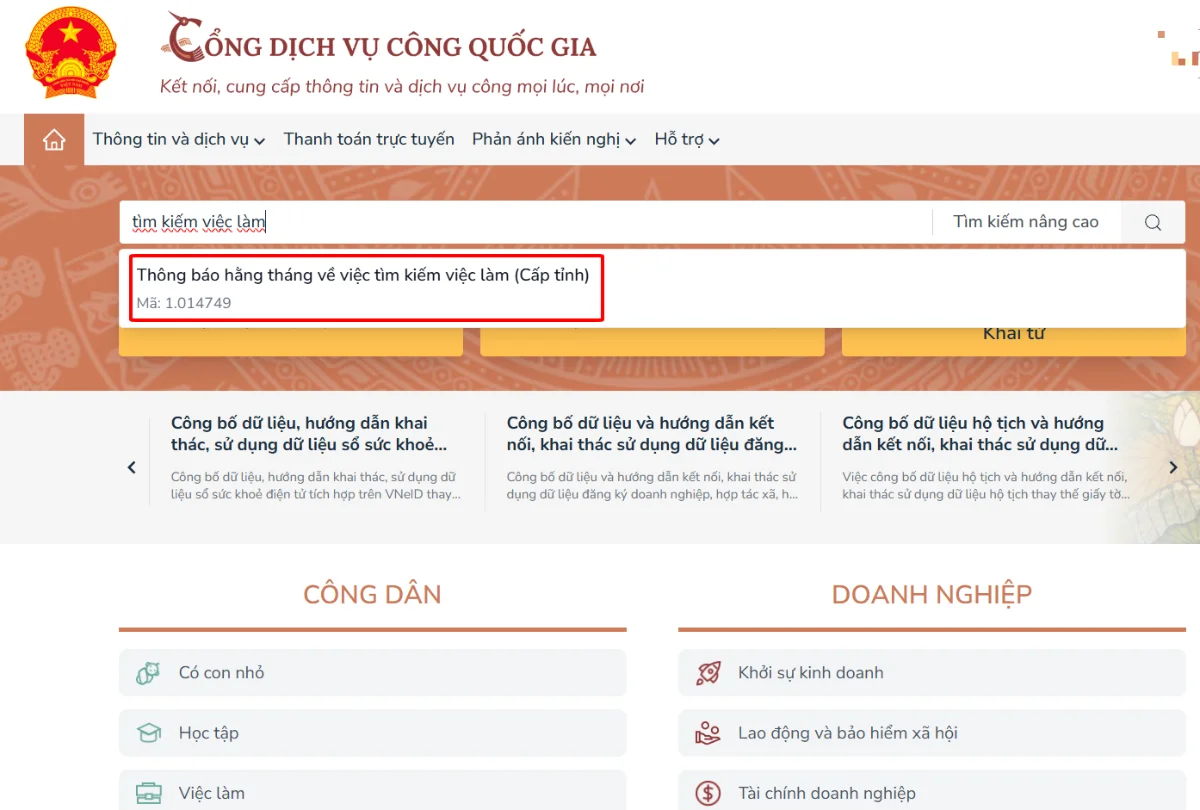
Task: Click the Tài chính doanh nghiệp dollar icon
Action: [708, 793]
